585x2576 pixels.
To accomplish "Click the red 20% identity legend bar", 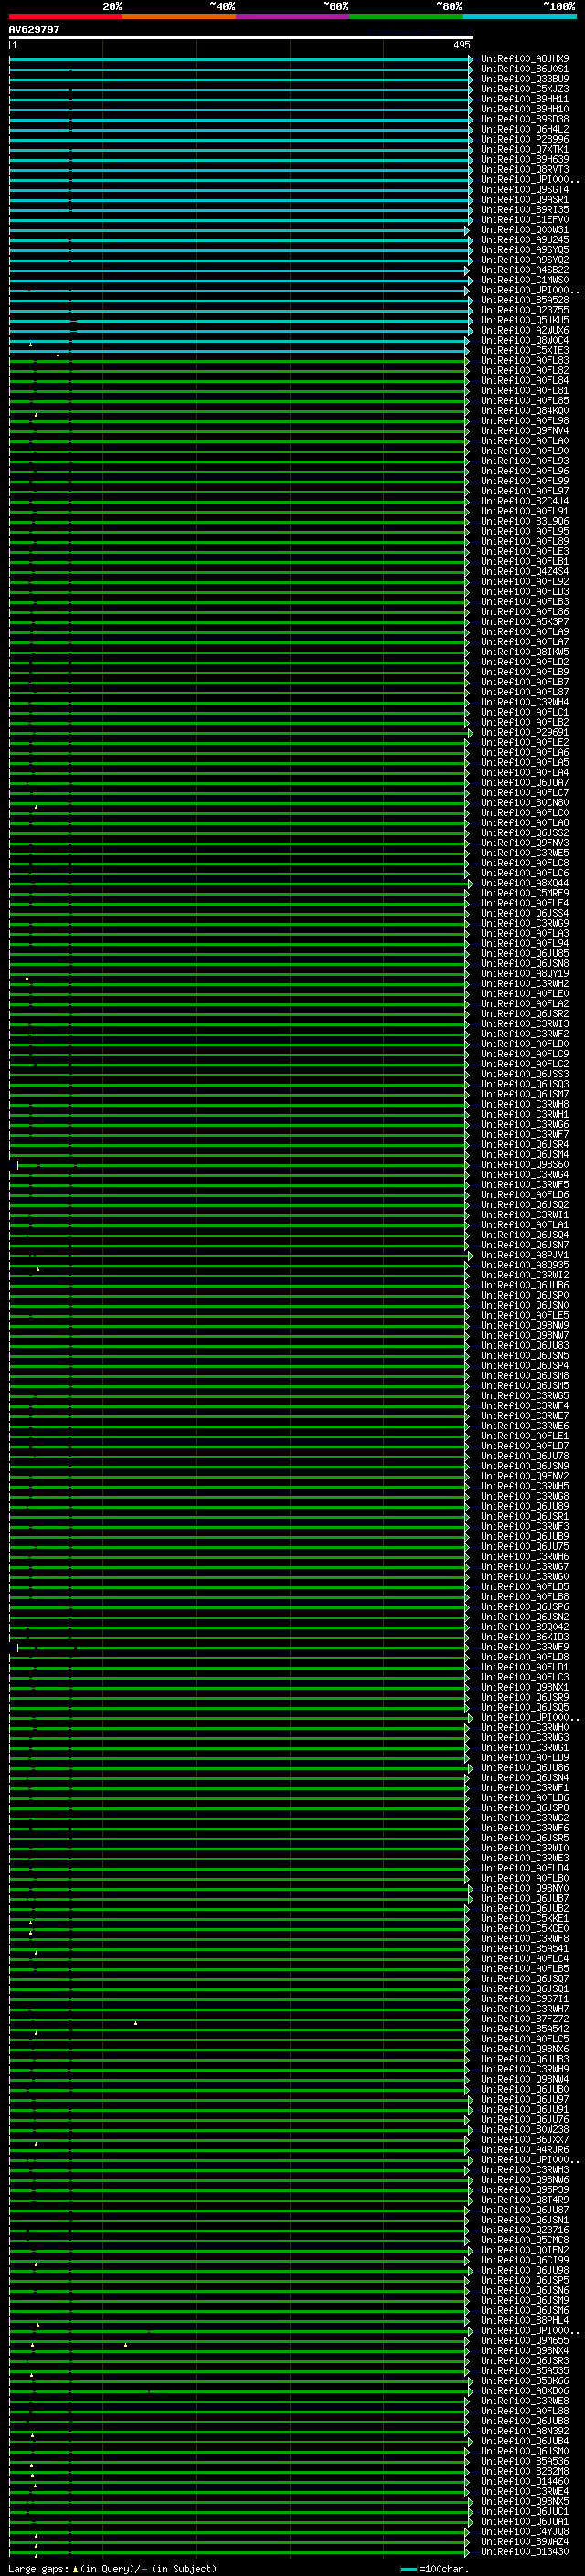I will click(65, 16).
